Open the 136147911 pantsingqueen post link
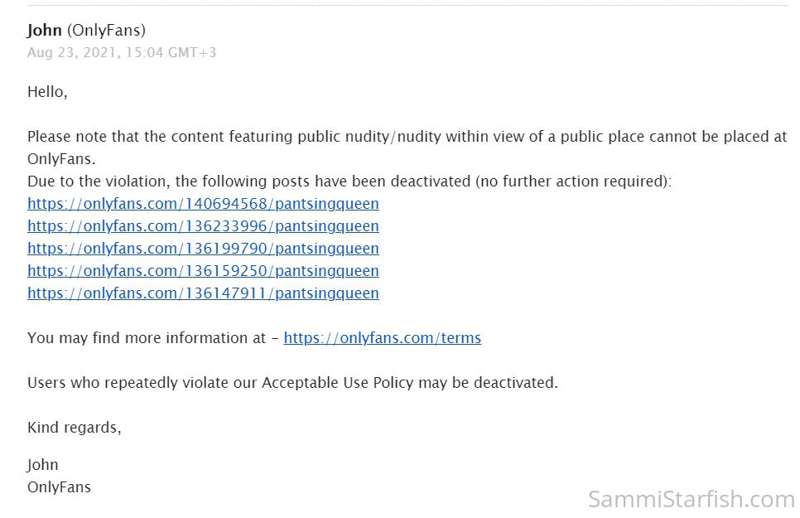Screen dimensions: 800x518 pyautogui.click(x=203, y=293)
